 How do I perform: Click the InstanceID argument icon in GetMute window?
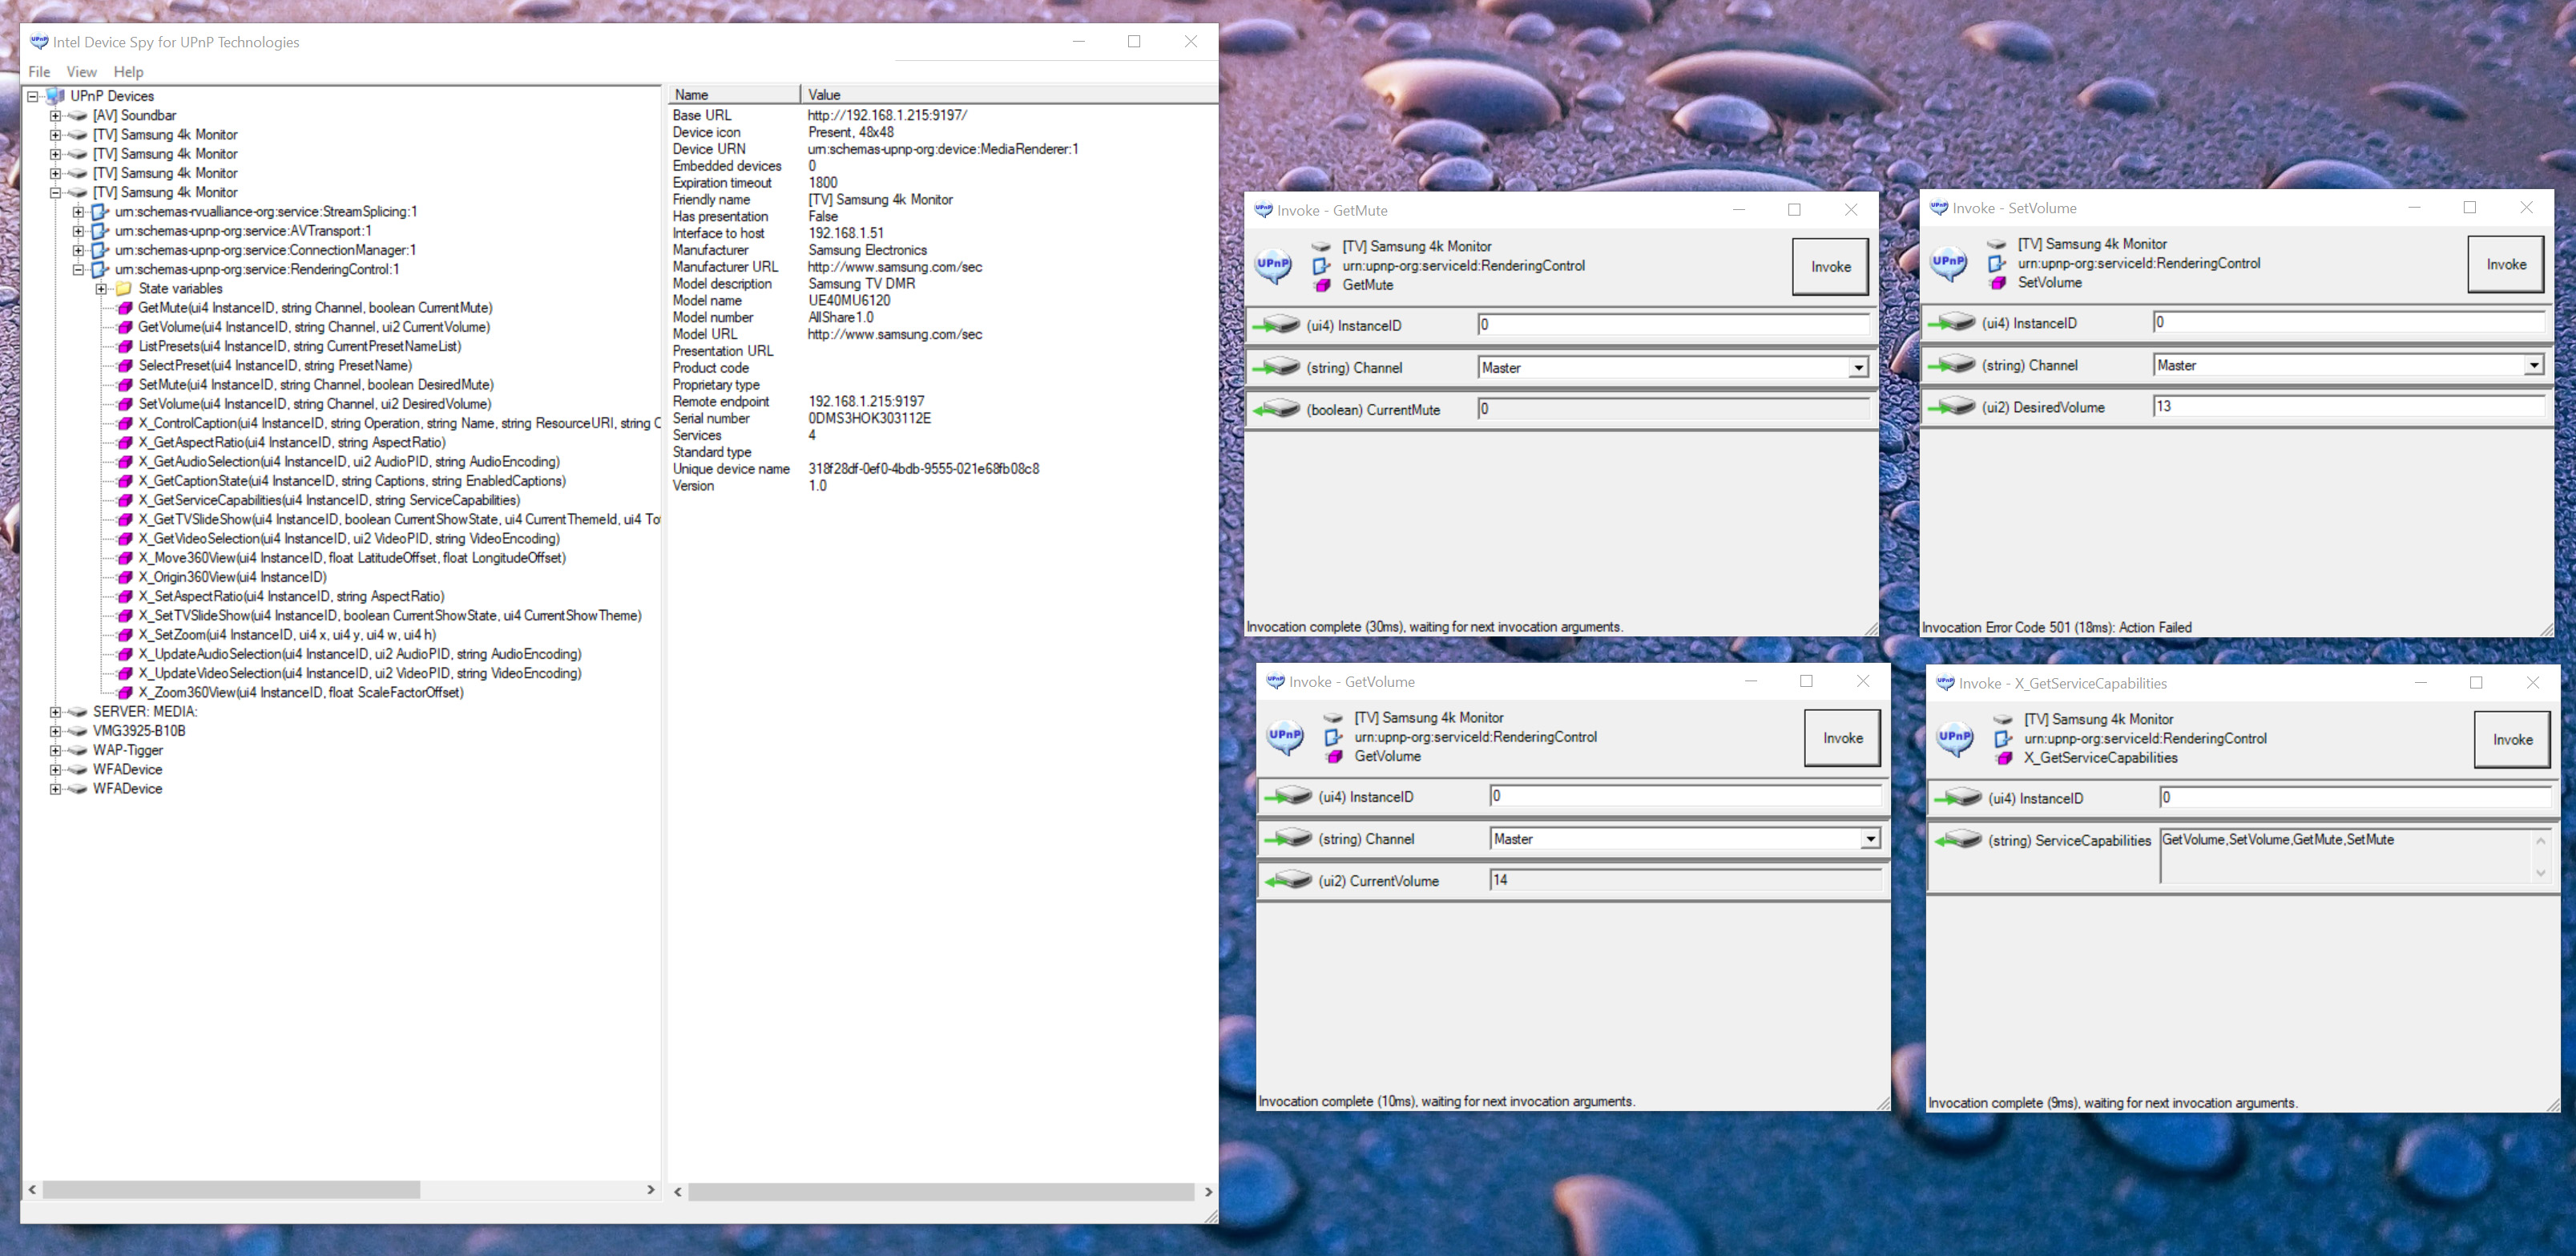point(1276,325)
